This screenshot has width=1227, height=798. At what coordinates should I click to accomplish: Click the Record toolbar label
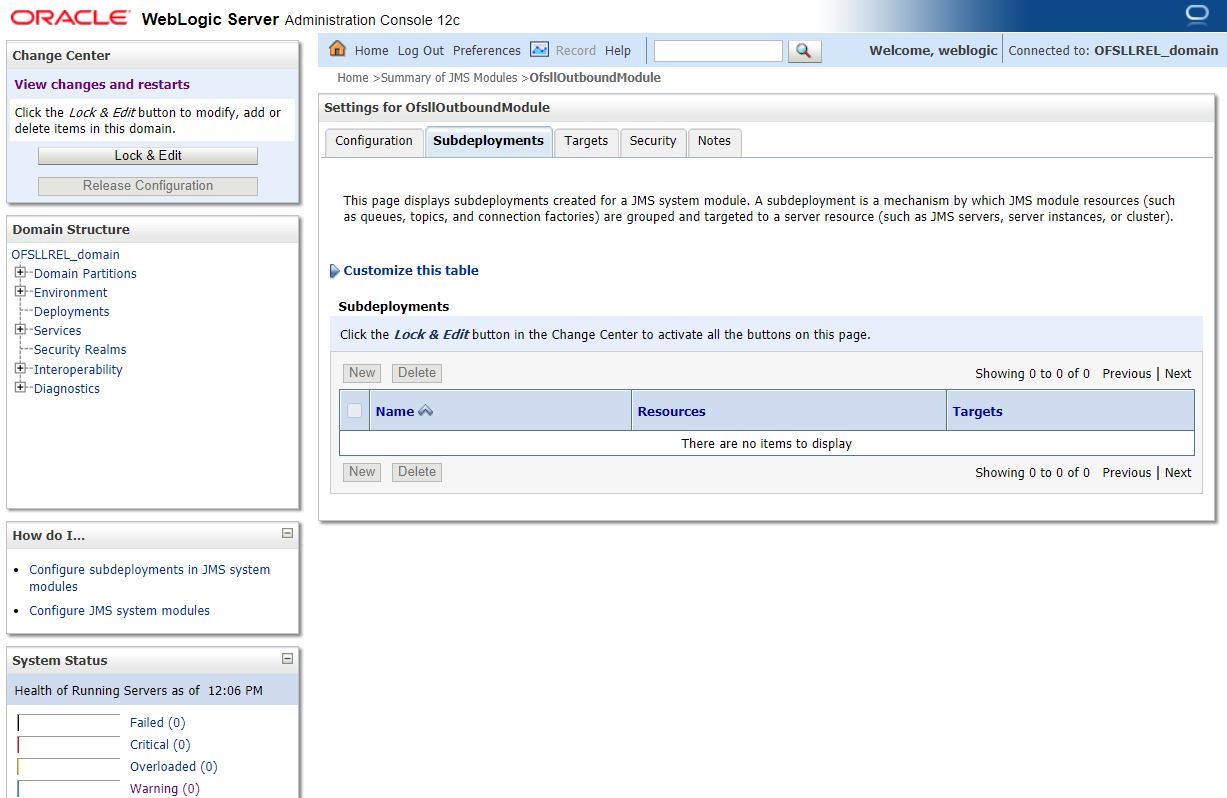point(576,51)
